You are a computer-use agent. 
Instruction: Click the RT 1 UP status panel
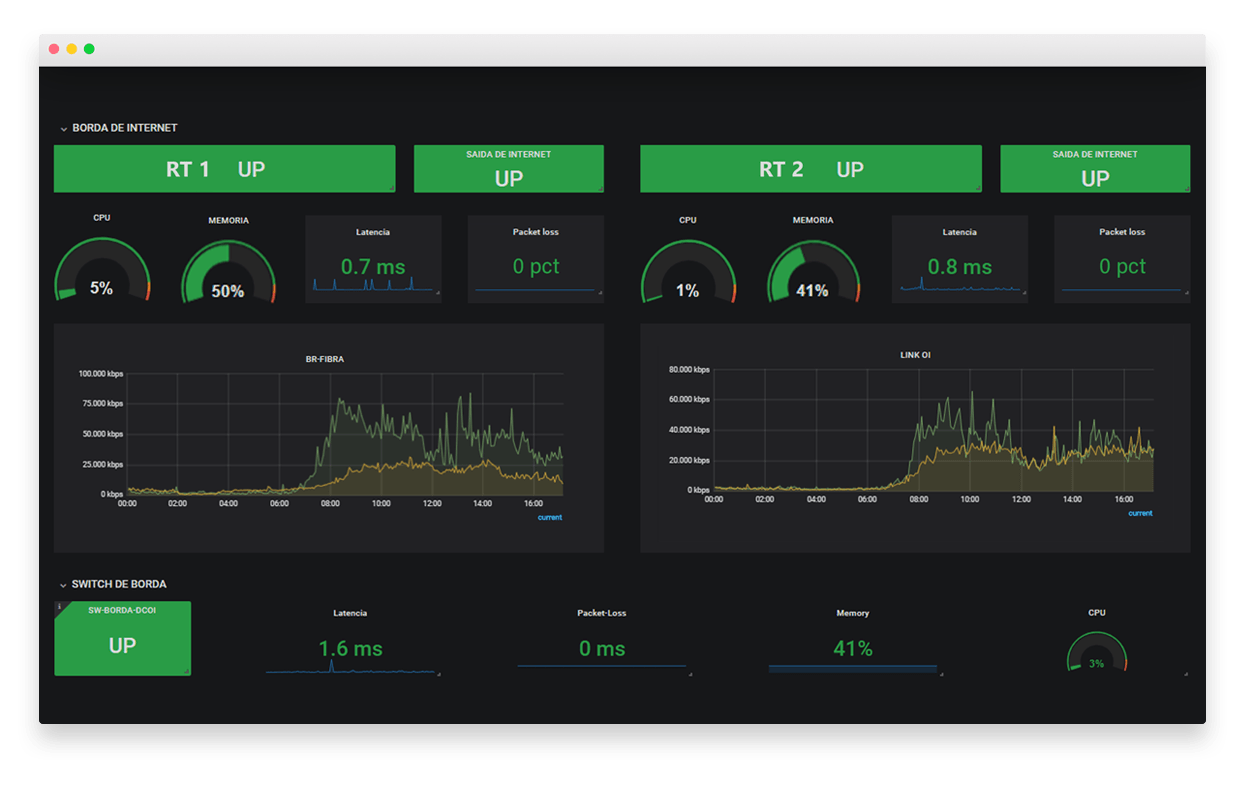(224, 168)
